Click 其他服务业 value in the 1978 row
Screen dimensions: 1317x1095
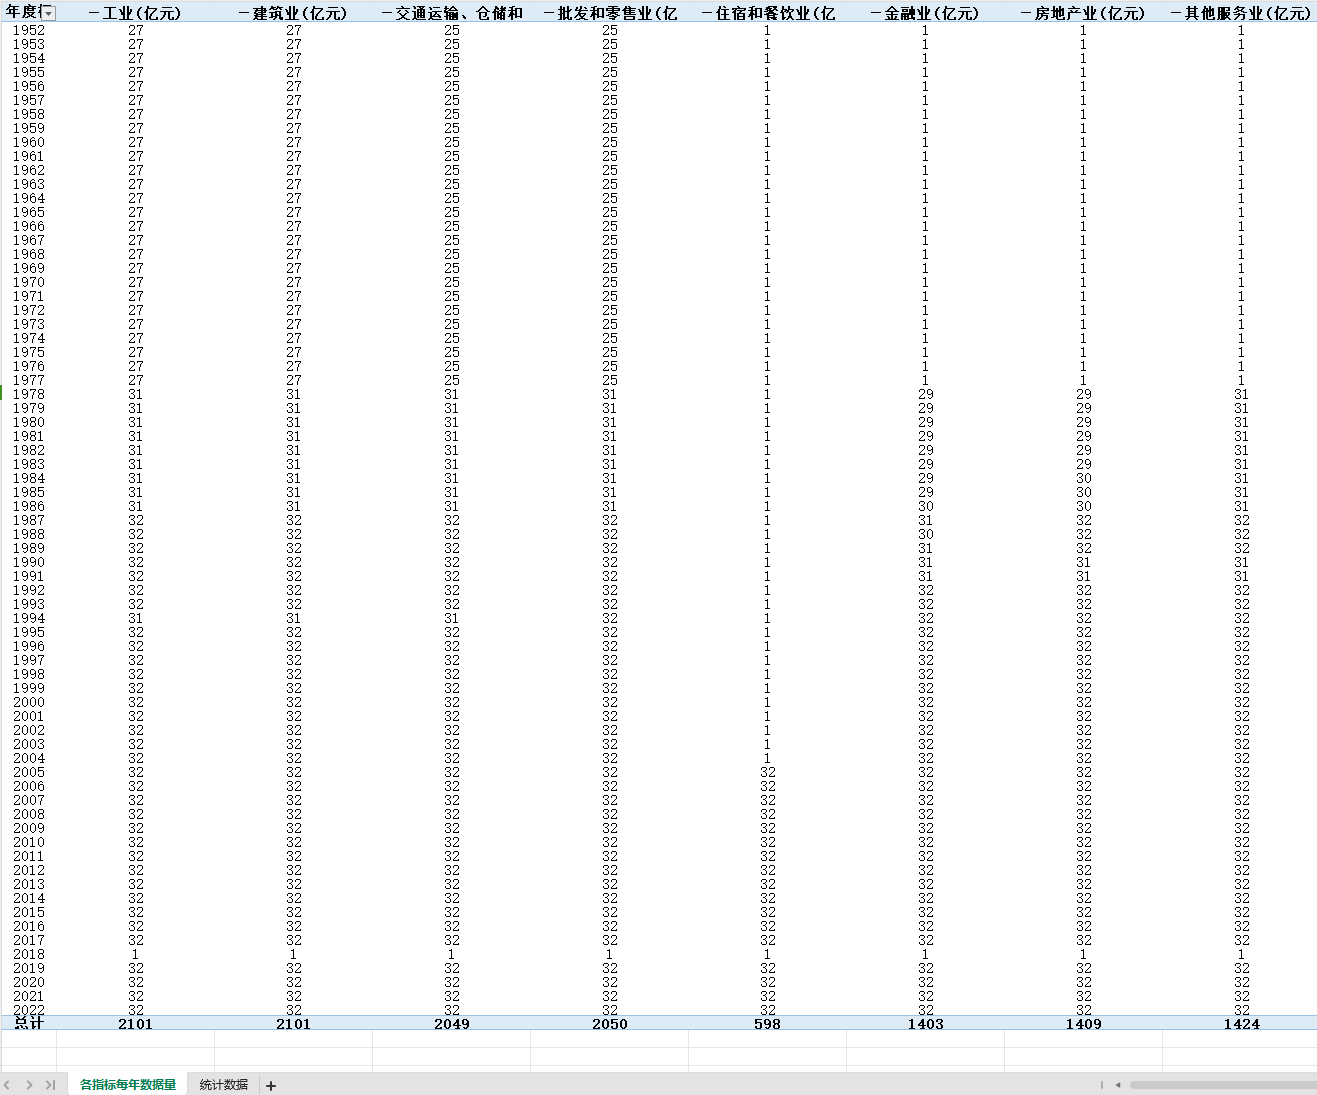pyautogui.click(x=1242, y=394)
